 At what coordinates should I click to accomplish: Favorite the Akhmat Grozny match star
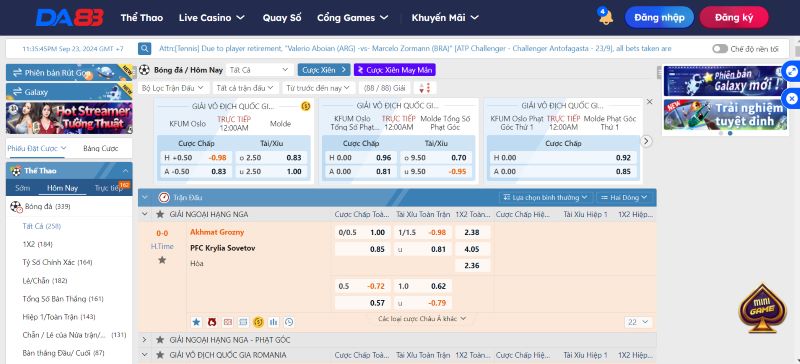pos(162,260)
